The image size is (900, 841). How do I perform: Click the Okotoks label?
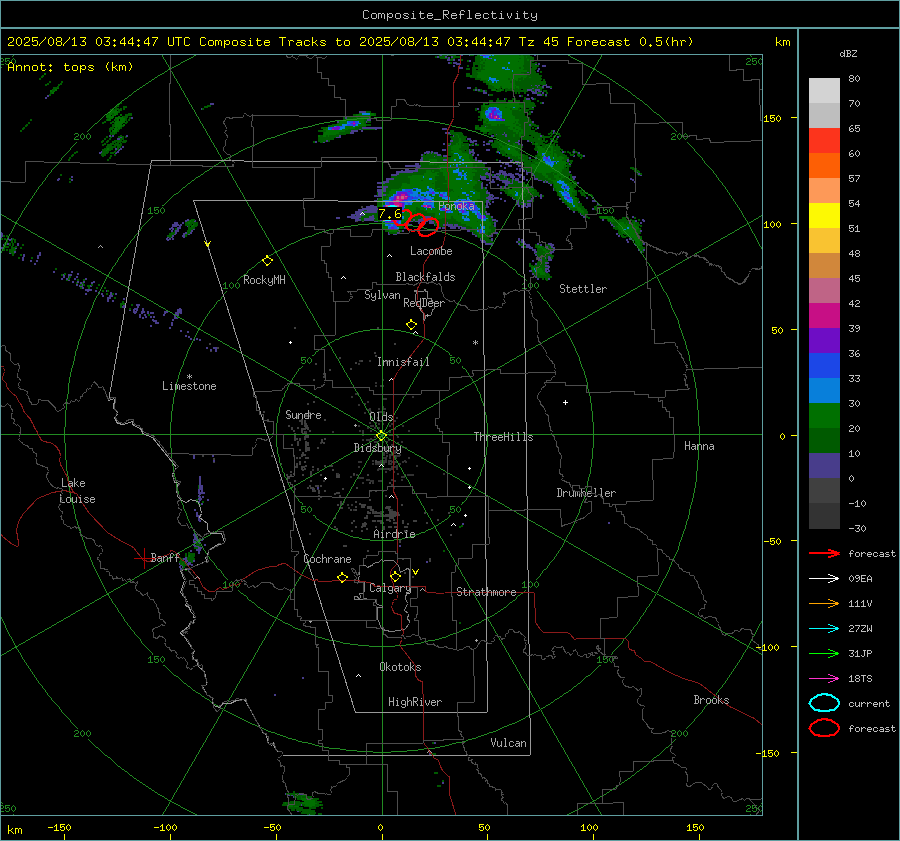[x=400, y=667]
